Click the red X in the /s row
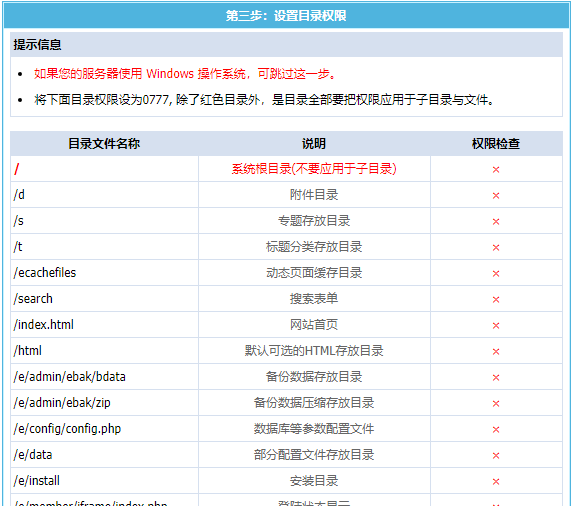572x506 pixels. click(x=496, y=222)
